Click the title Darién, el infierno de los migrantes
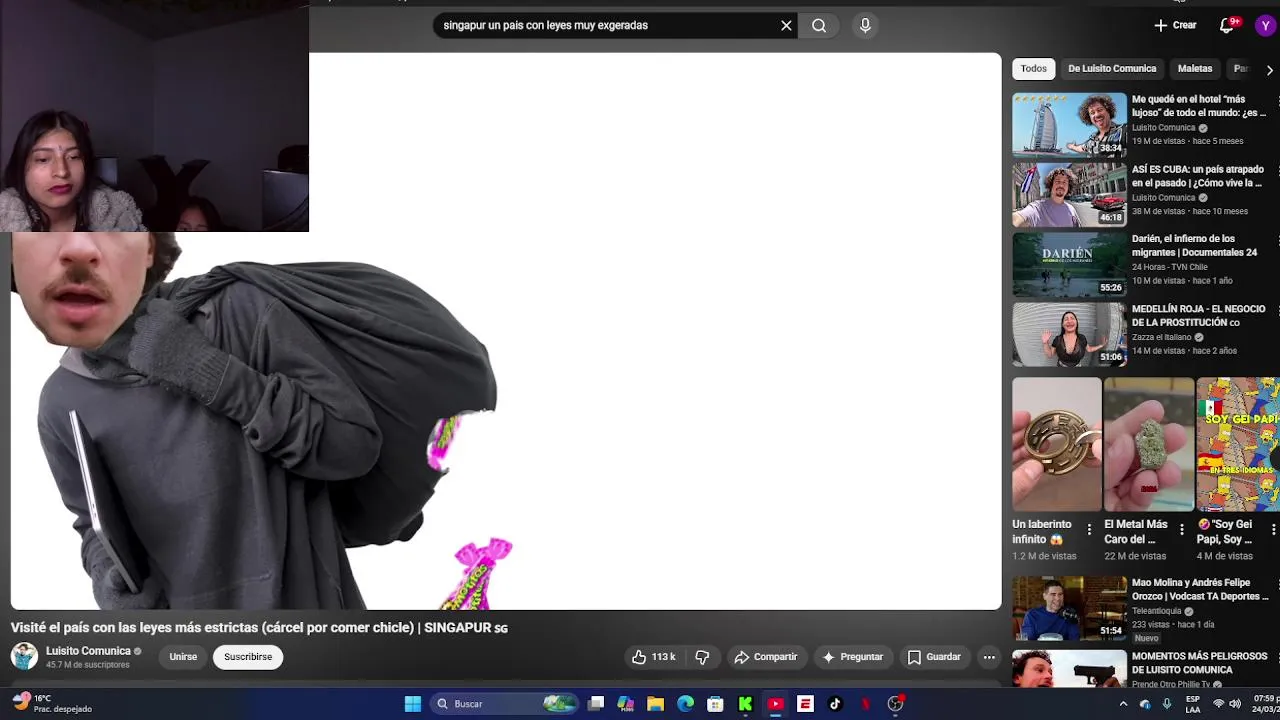This screenshot has height=720, width=1280. 1195,246
